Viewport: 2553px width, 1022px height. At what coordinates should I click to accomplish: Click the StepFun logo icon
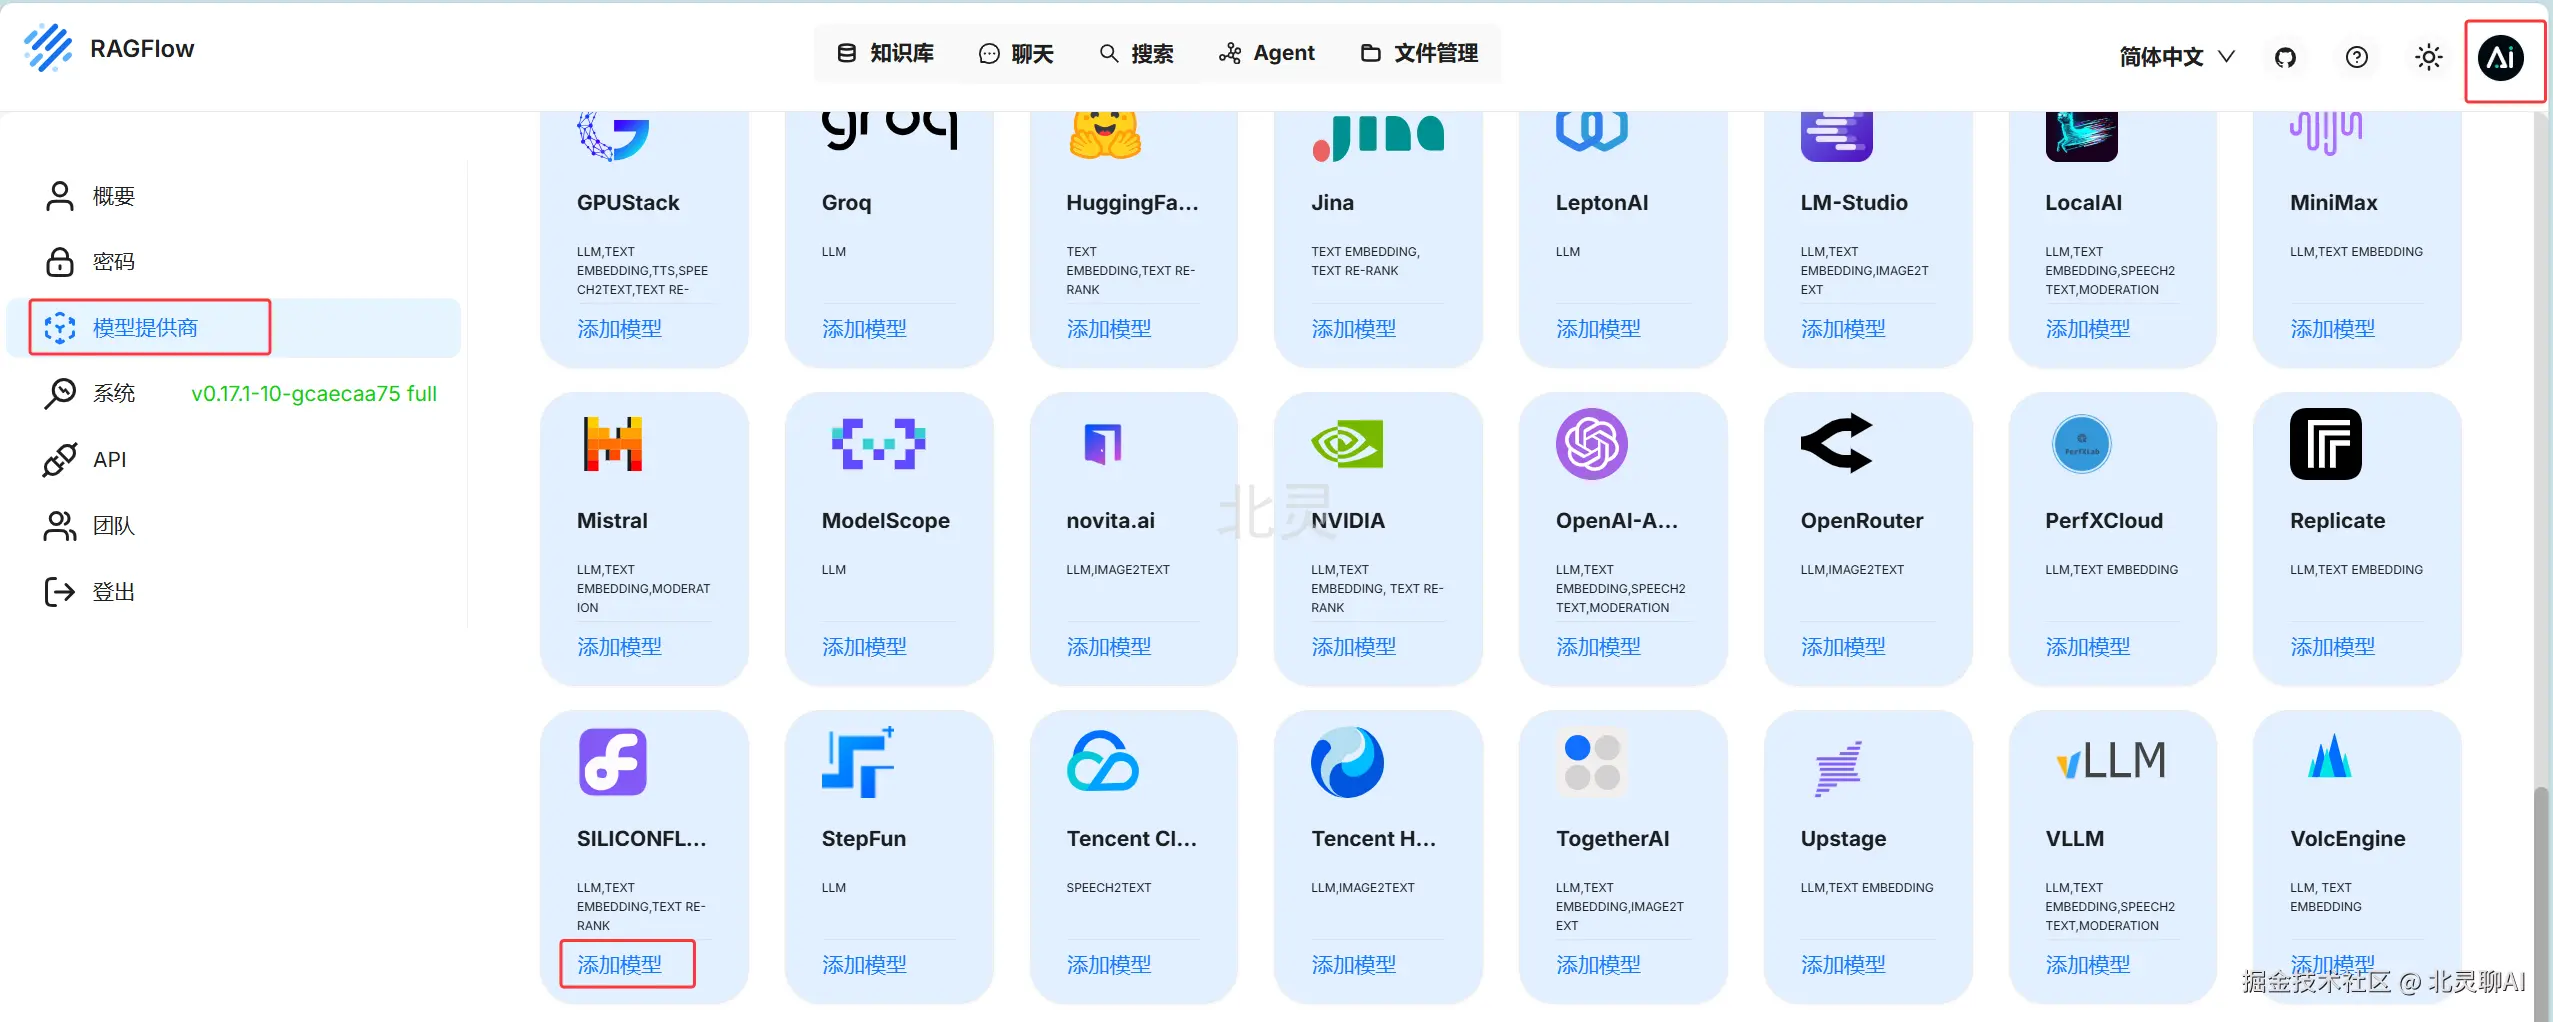(x=858, y=762)
